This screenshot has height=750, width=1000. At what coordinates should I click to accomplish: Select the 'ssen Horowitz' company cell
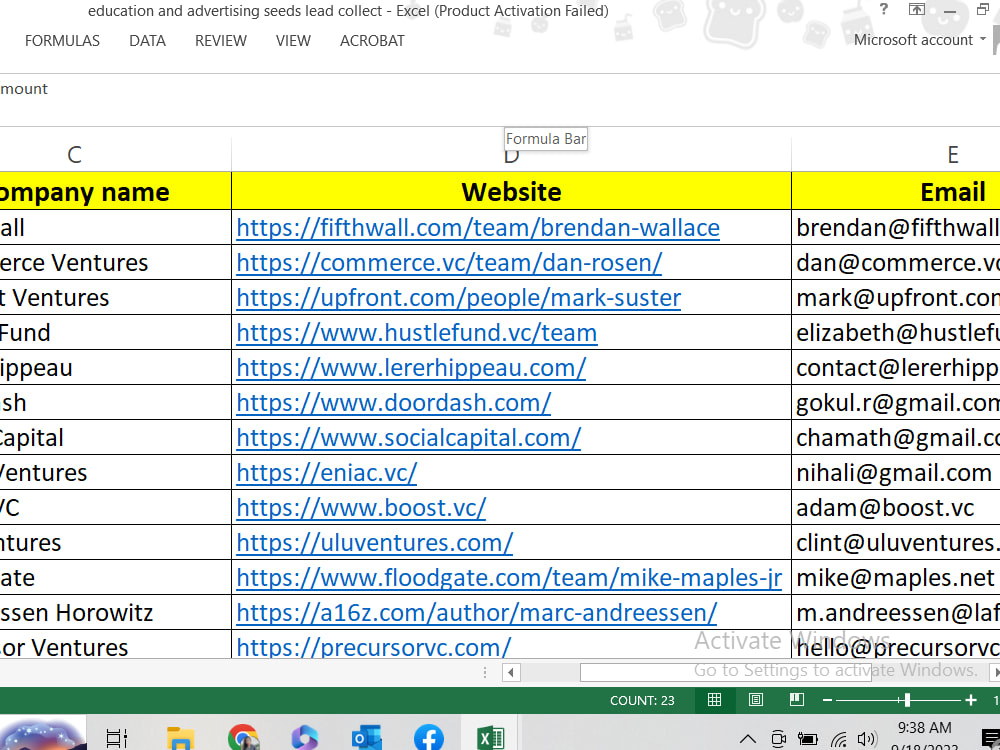pos(115,613)
